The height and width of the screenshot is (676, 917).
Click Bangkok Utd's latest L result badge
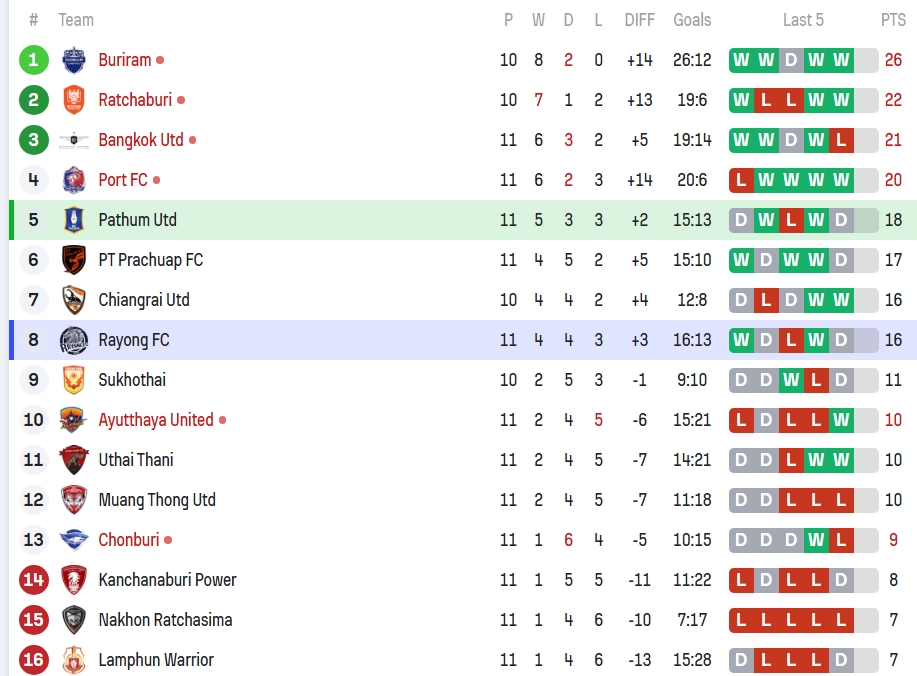pos(841,140)
